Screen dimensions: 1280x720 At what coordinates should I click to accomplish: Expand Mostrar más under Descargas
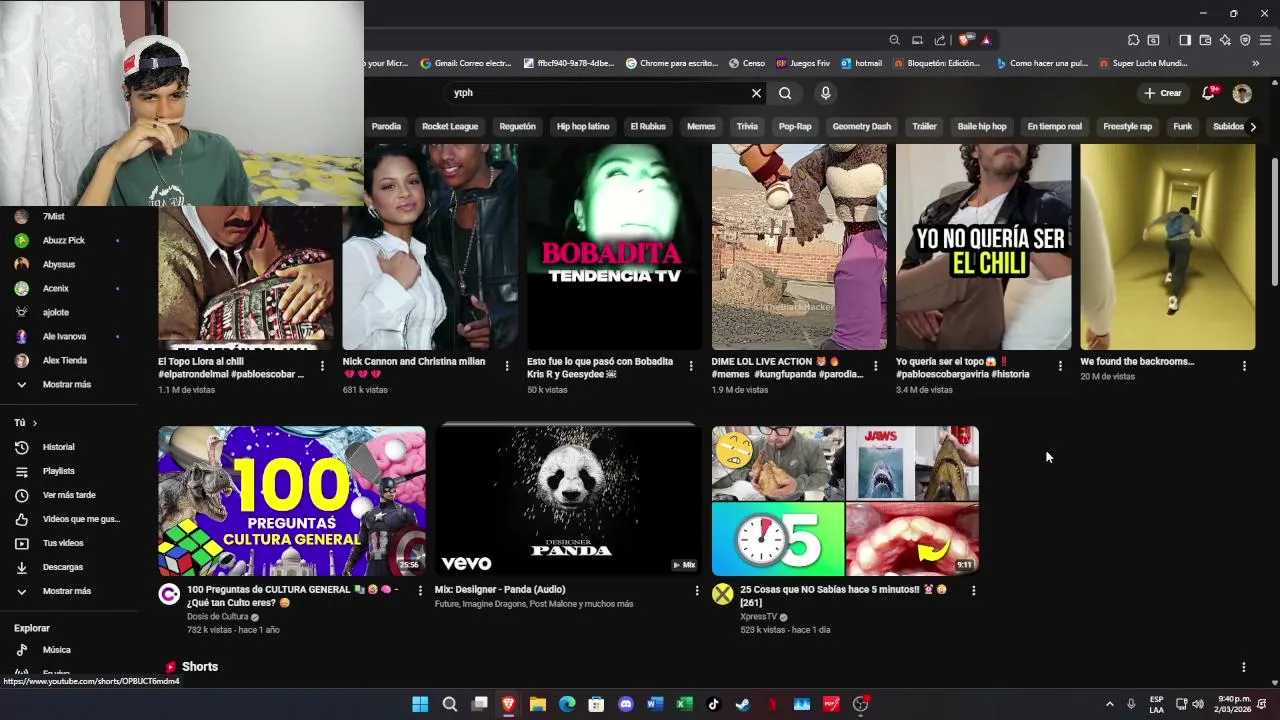tap(66, 591)
